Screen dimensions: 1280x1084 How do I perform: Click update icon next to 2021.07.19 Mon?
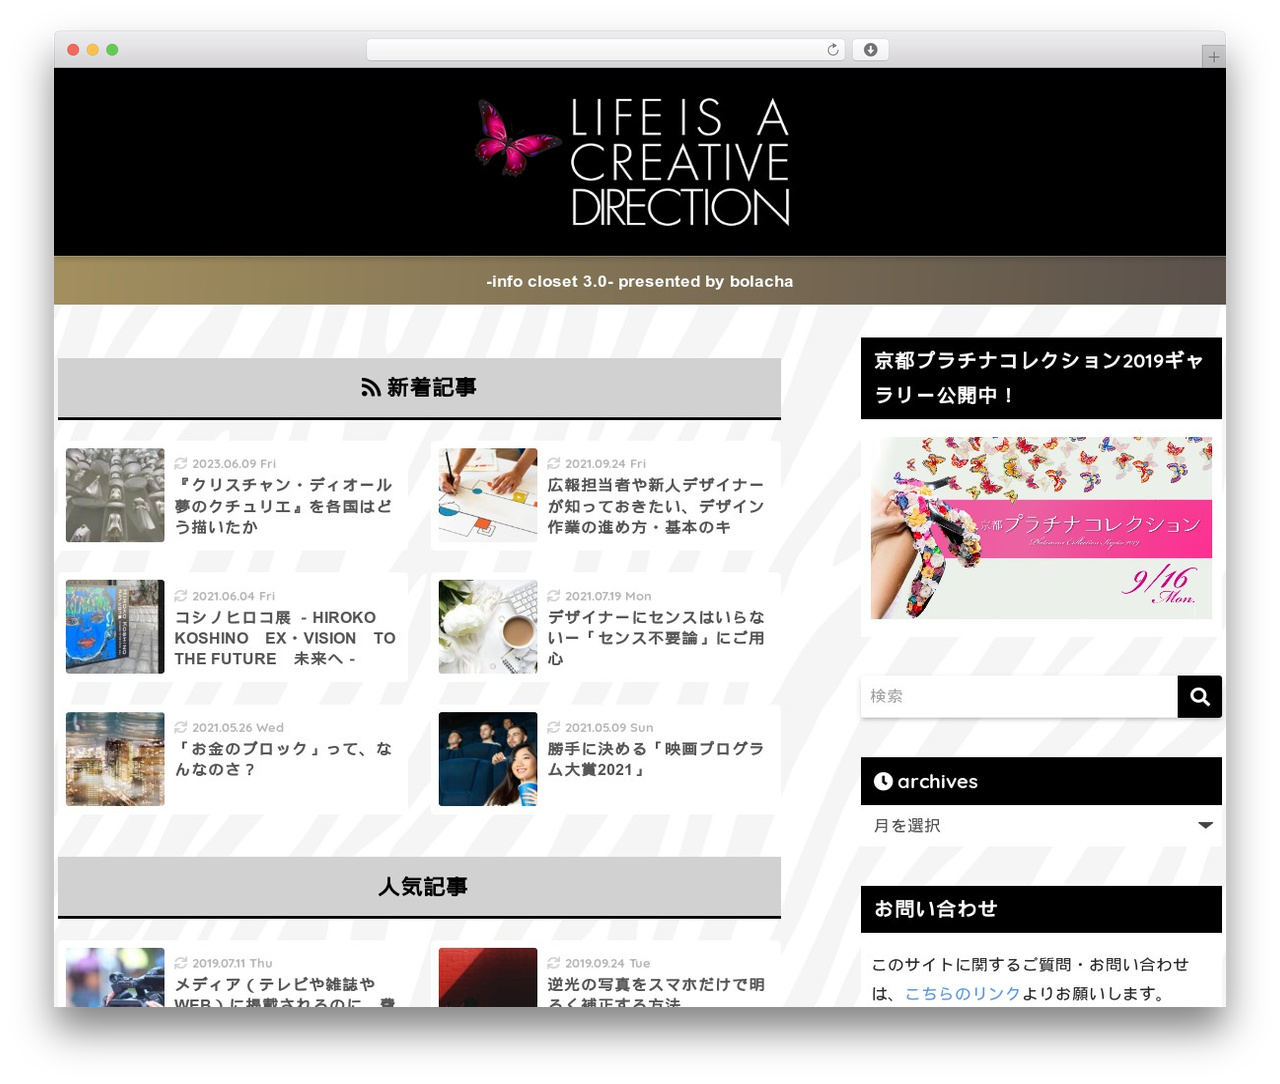pos(554,595)
